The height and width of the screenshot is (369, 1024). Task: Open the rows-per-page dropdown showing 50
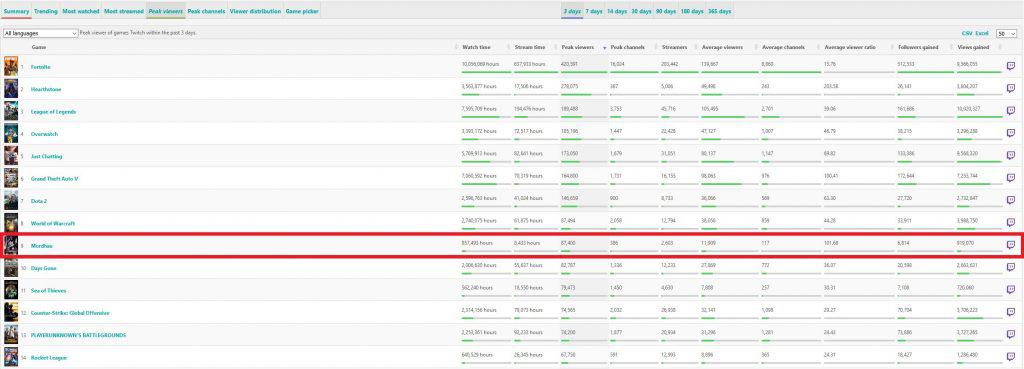(x=1006, y=33)
